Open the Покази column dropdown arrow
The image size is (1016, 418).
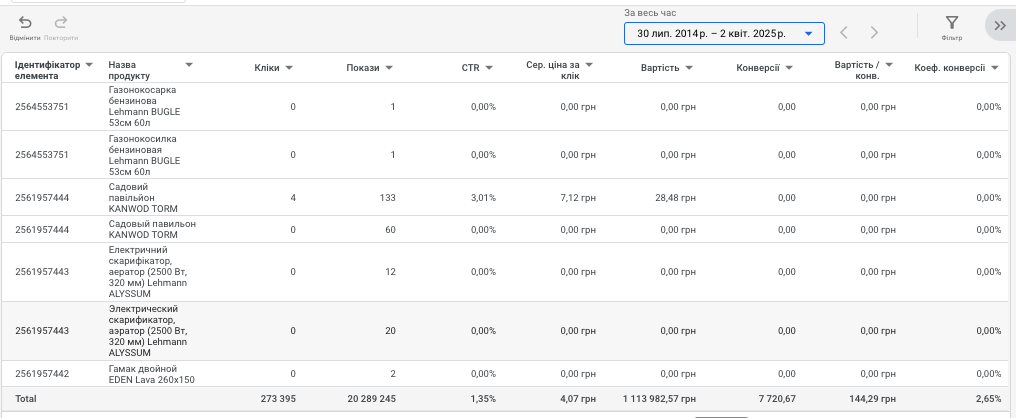(389, 68)
